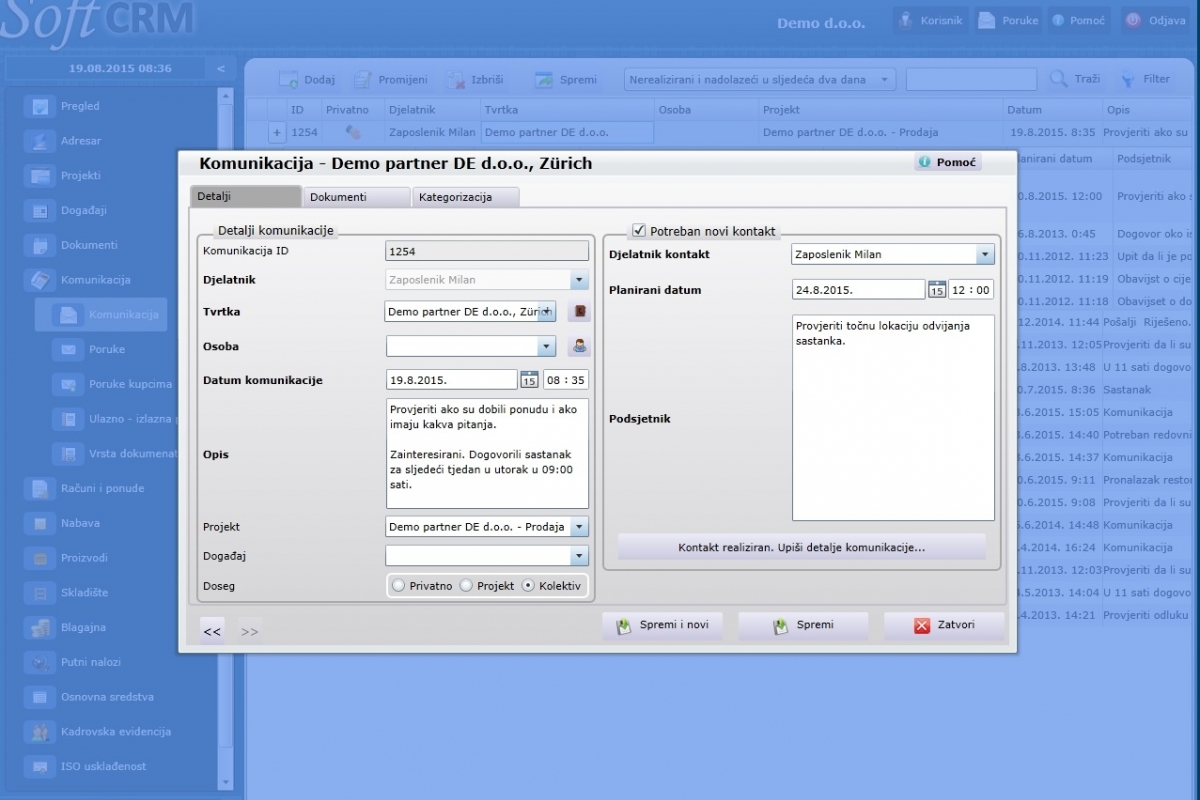Click in the Podsjetnik text area

click(893, 418)
